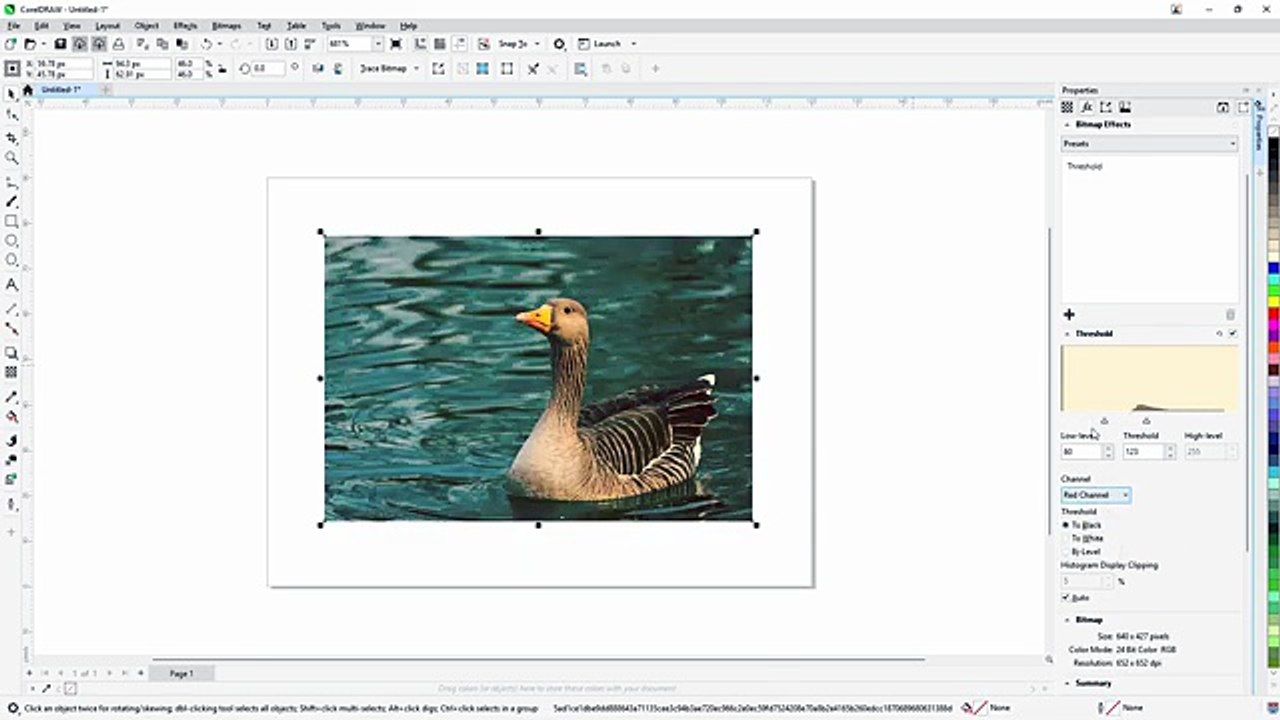Collapse the Bitmap info section
Screen dimensions: 1280x720
pyautogui.click(x=1066, y=620)
